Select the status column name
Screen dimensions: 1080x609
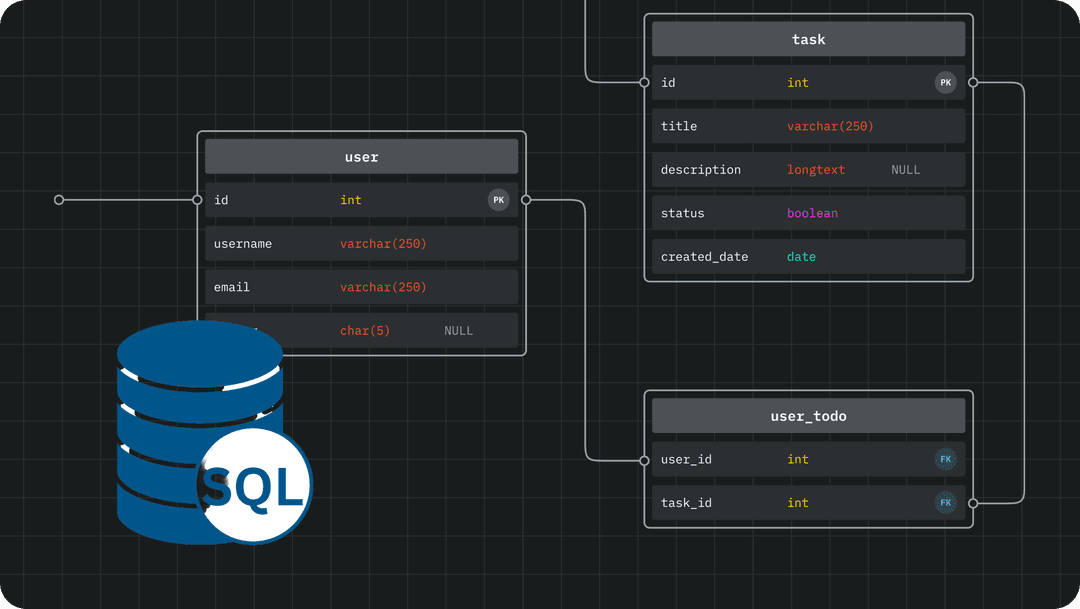point(683,213)
